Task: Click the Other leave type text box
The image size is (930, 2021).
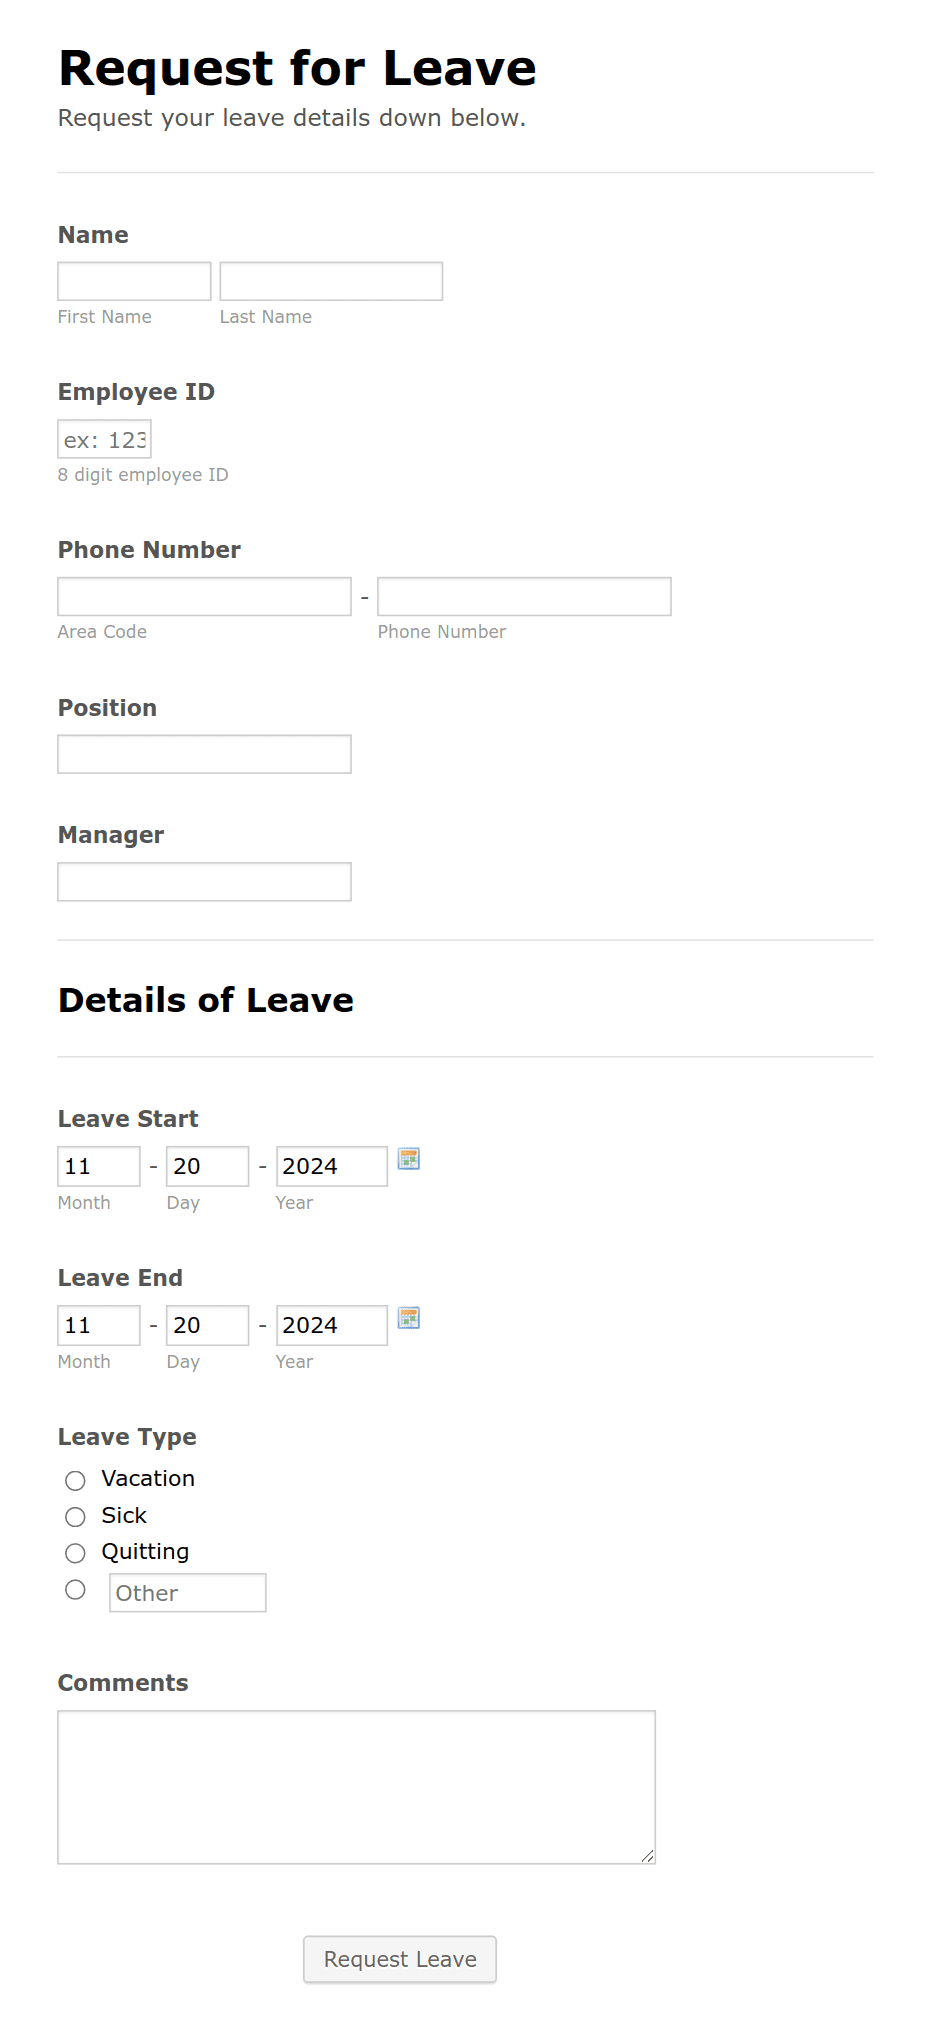Action: pyautogui.click(x=188, y=1593)
